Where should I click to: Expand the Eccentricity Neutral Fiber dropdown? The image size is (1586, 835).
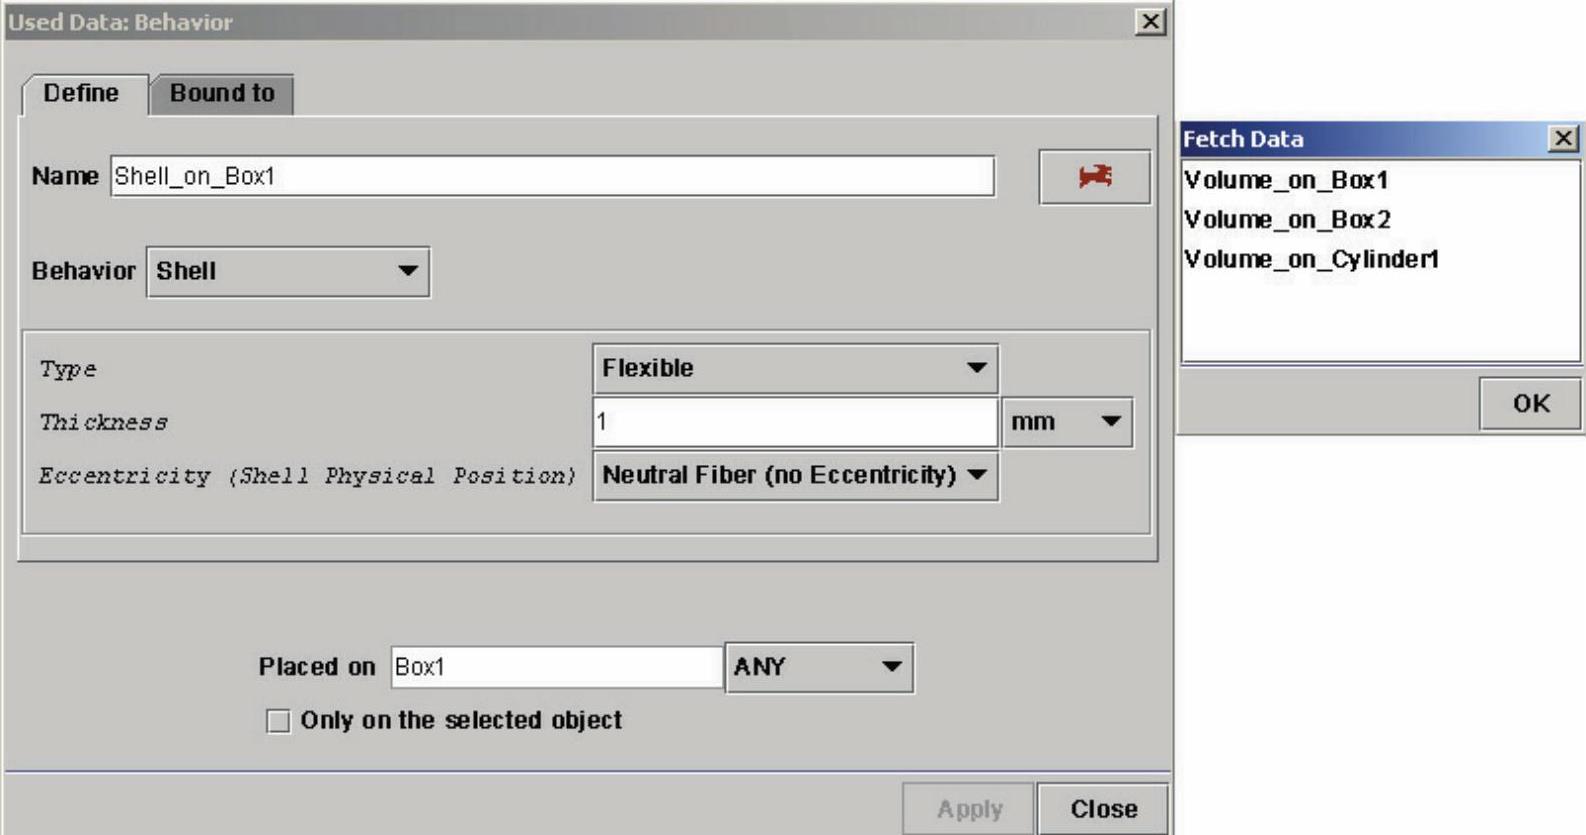pyautogui.click(x=795, y=475)
